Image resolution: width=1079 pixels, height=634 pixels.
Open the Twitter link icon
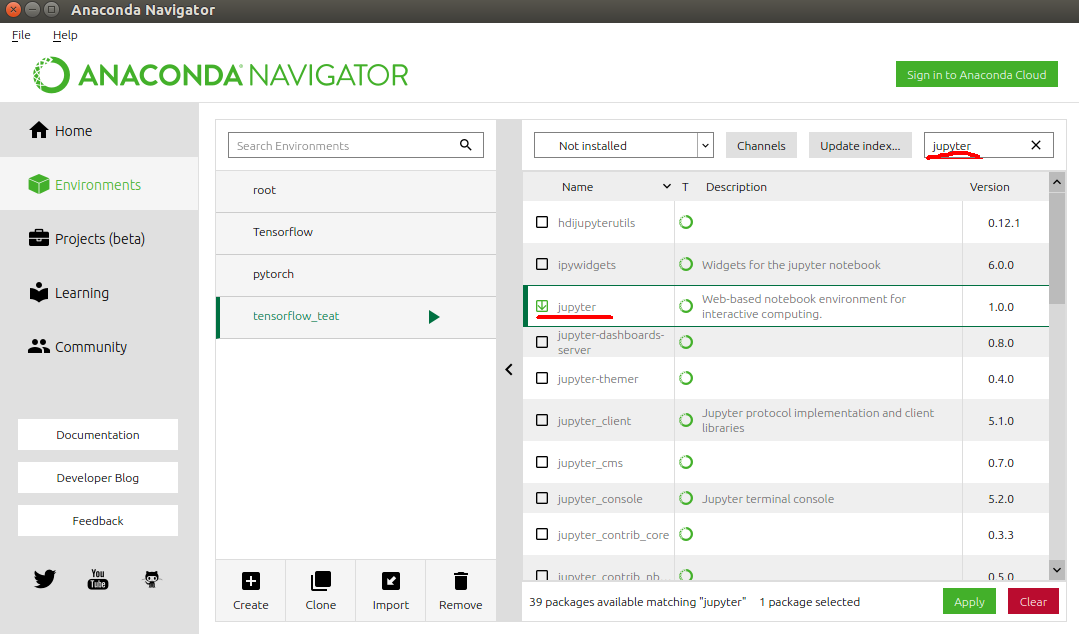(45, 579)
